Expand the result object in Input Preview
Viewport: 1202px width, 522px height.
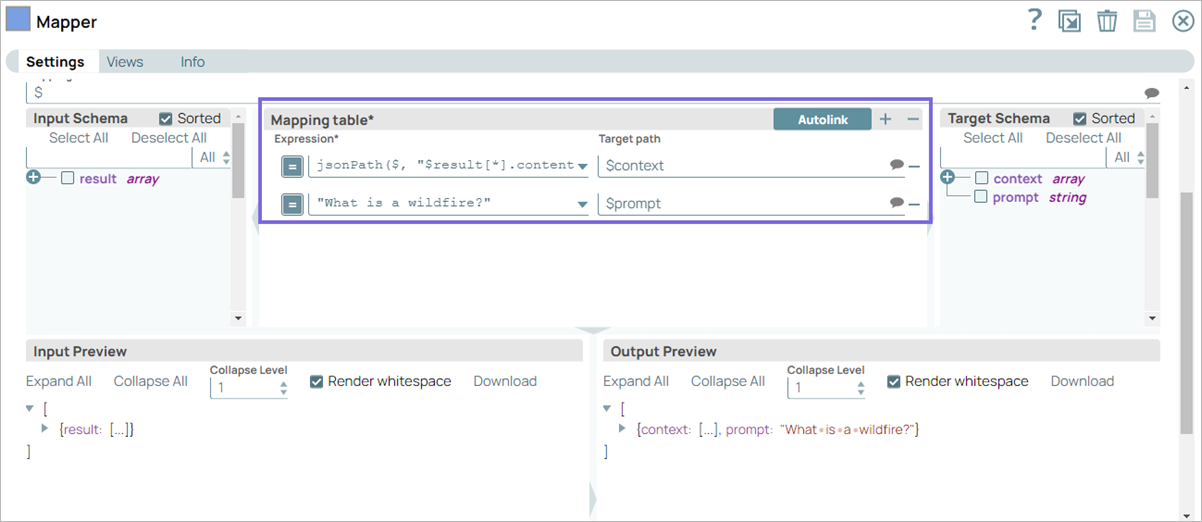coord(44,429)
